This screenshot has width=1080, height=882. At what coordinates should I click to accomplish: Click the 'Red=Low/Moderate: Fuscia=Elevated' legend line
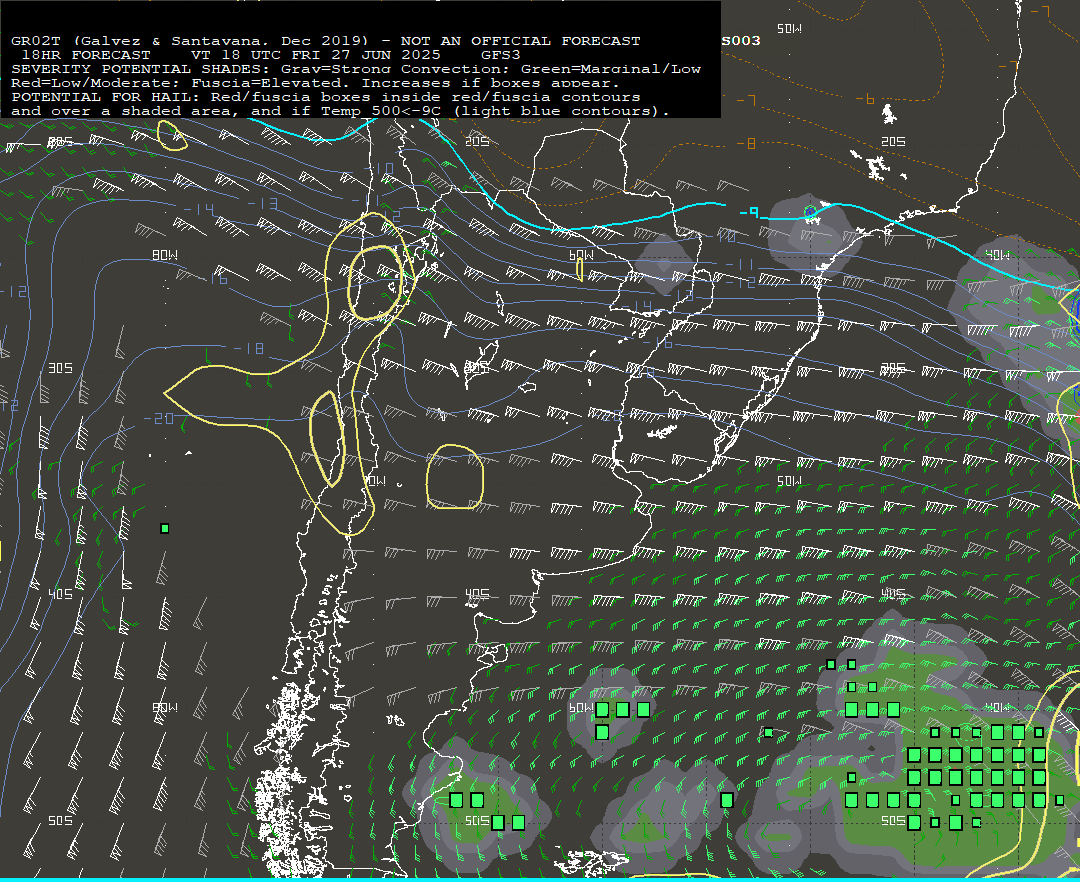pyautogui.click(x=316, y=83)
